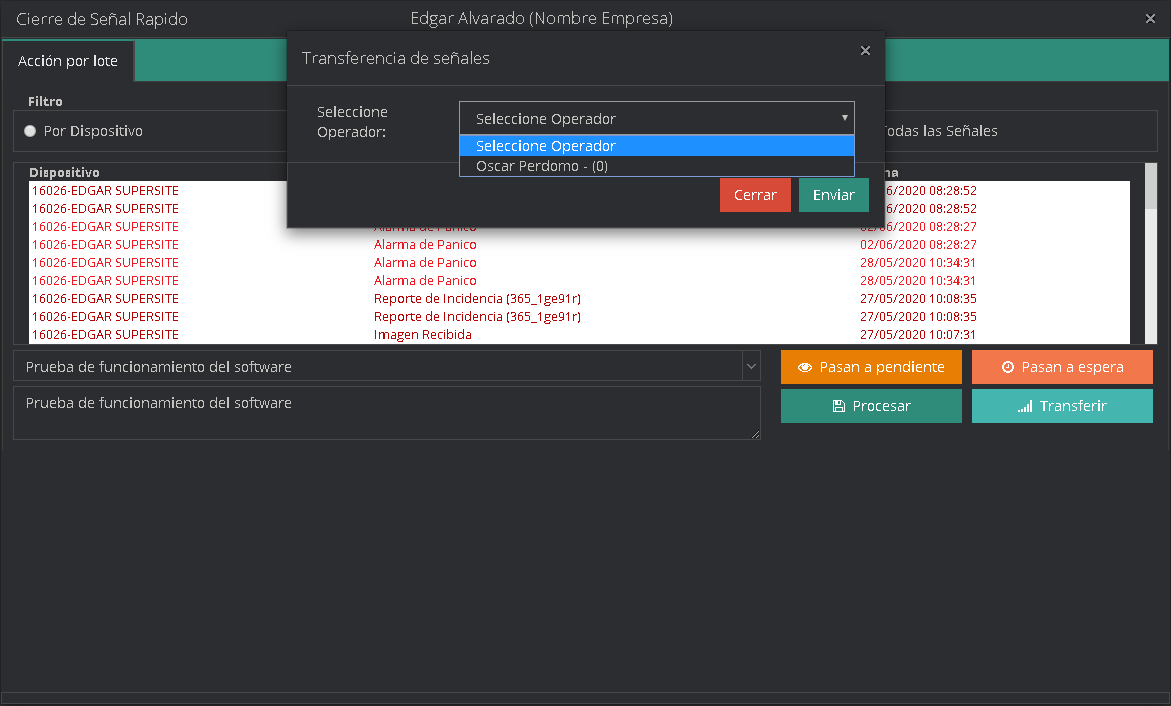Screen dimensions: 1171x706
Task: Click the clock icon on Pasan a espera
Action: pyautogui.click(x=1008, y=367)
